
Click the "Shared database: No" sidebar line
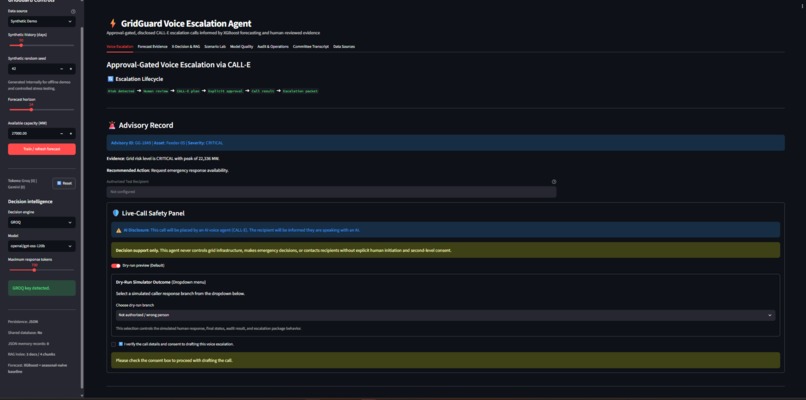click(25, 333)
